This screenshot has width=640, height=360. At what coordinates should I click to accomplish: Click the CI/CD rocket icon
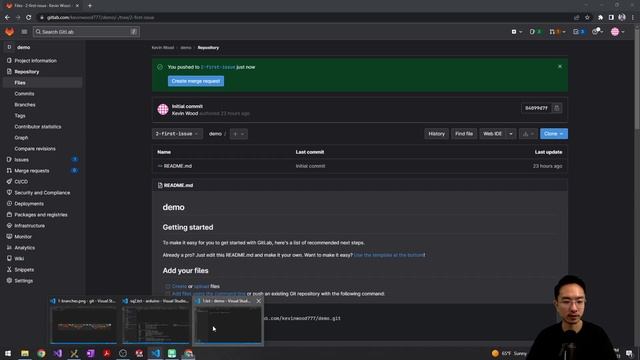(x=9, y=182)
